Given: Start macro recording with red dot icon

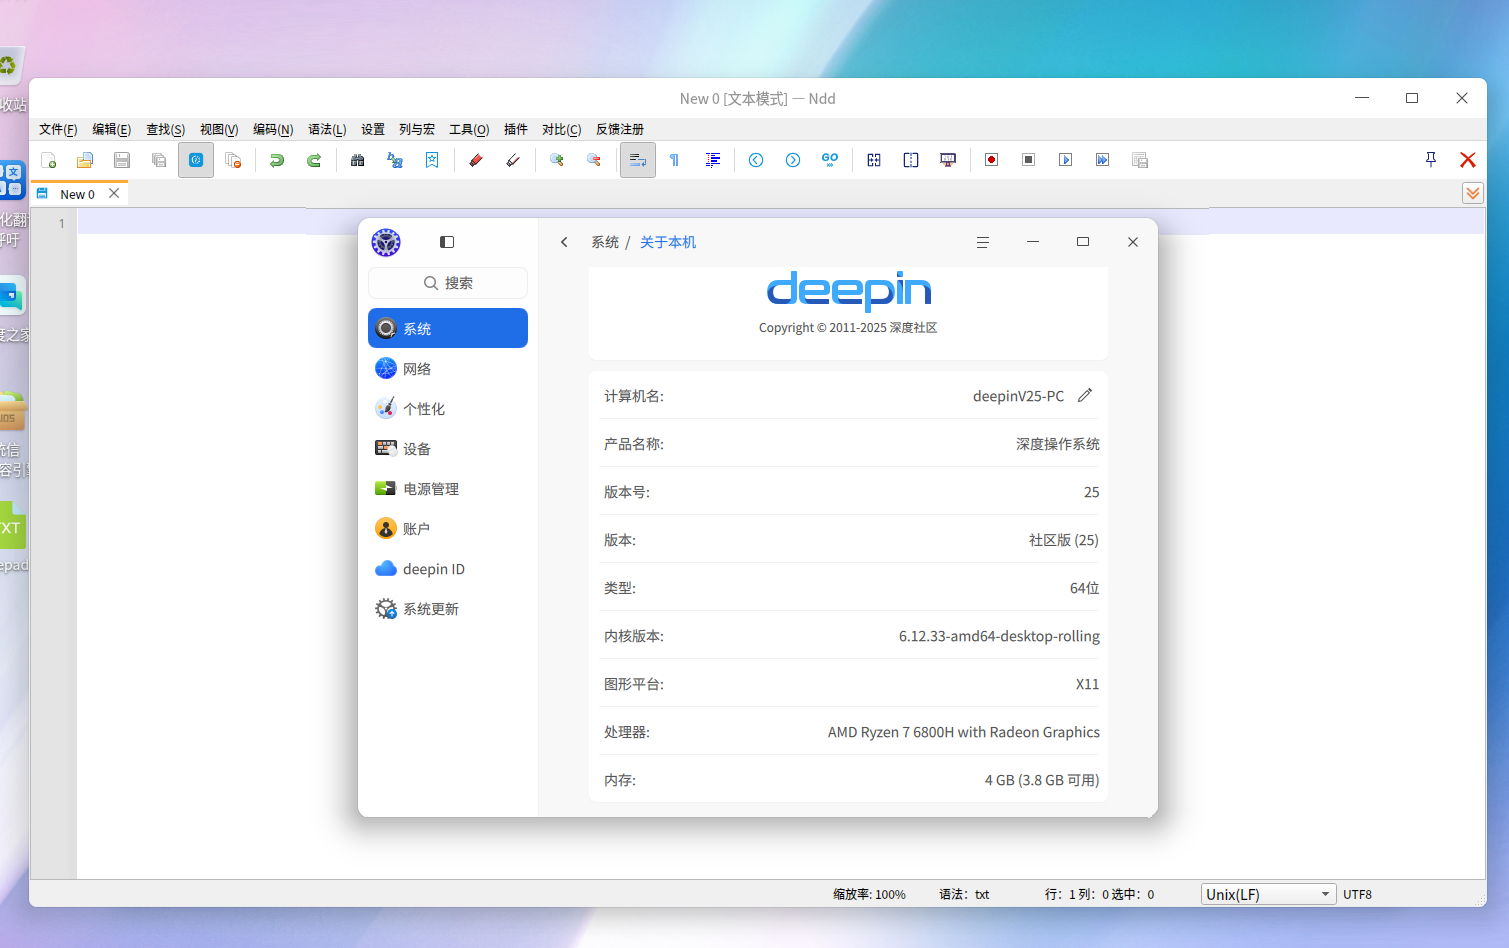Looking at the screenshot, I should click(x=991, y=160).
